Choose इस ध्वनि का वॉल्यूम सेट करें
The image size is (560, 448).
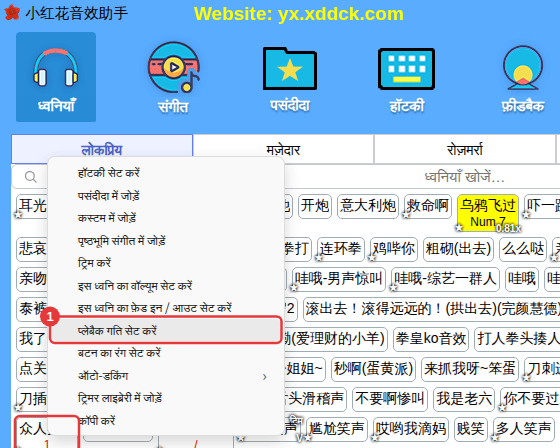[166, 285]
